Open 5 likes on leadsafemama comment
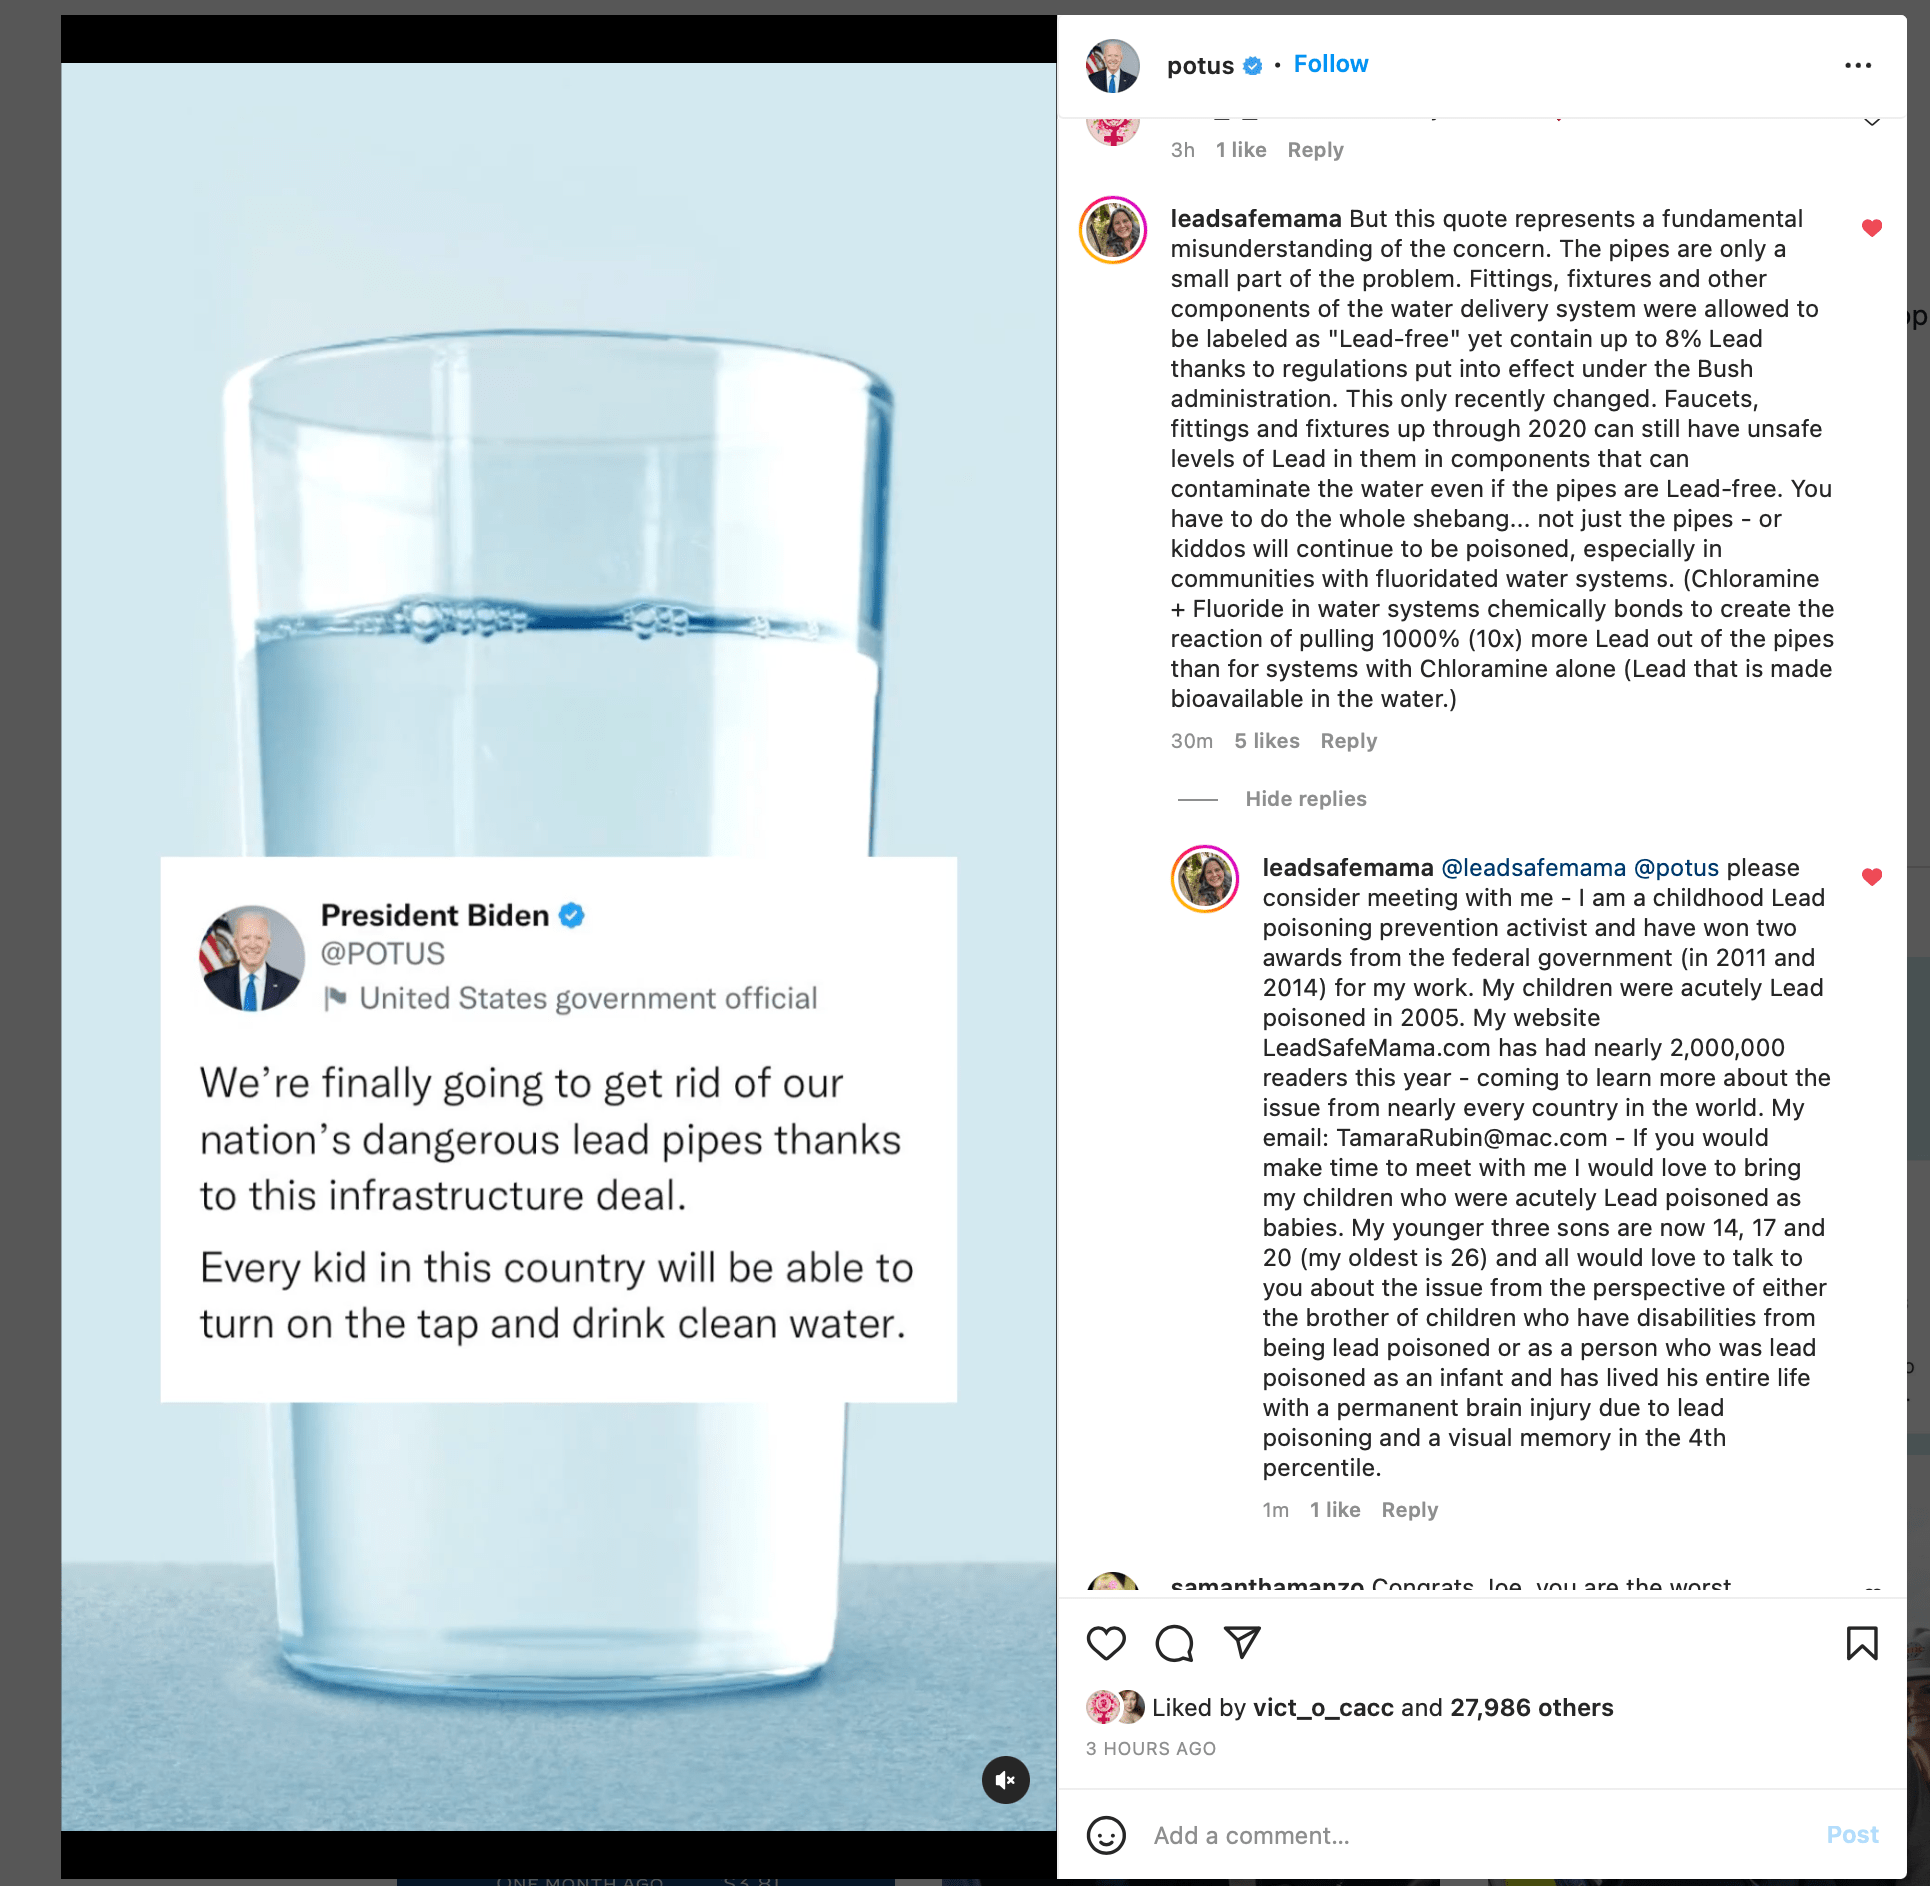This screenshot has width=1930, height=1886. (1266, 741)
